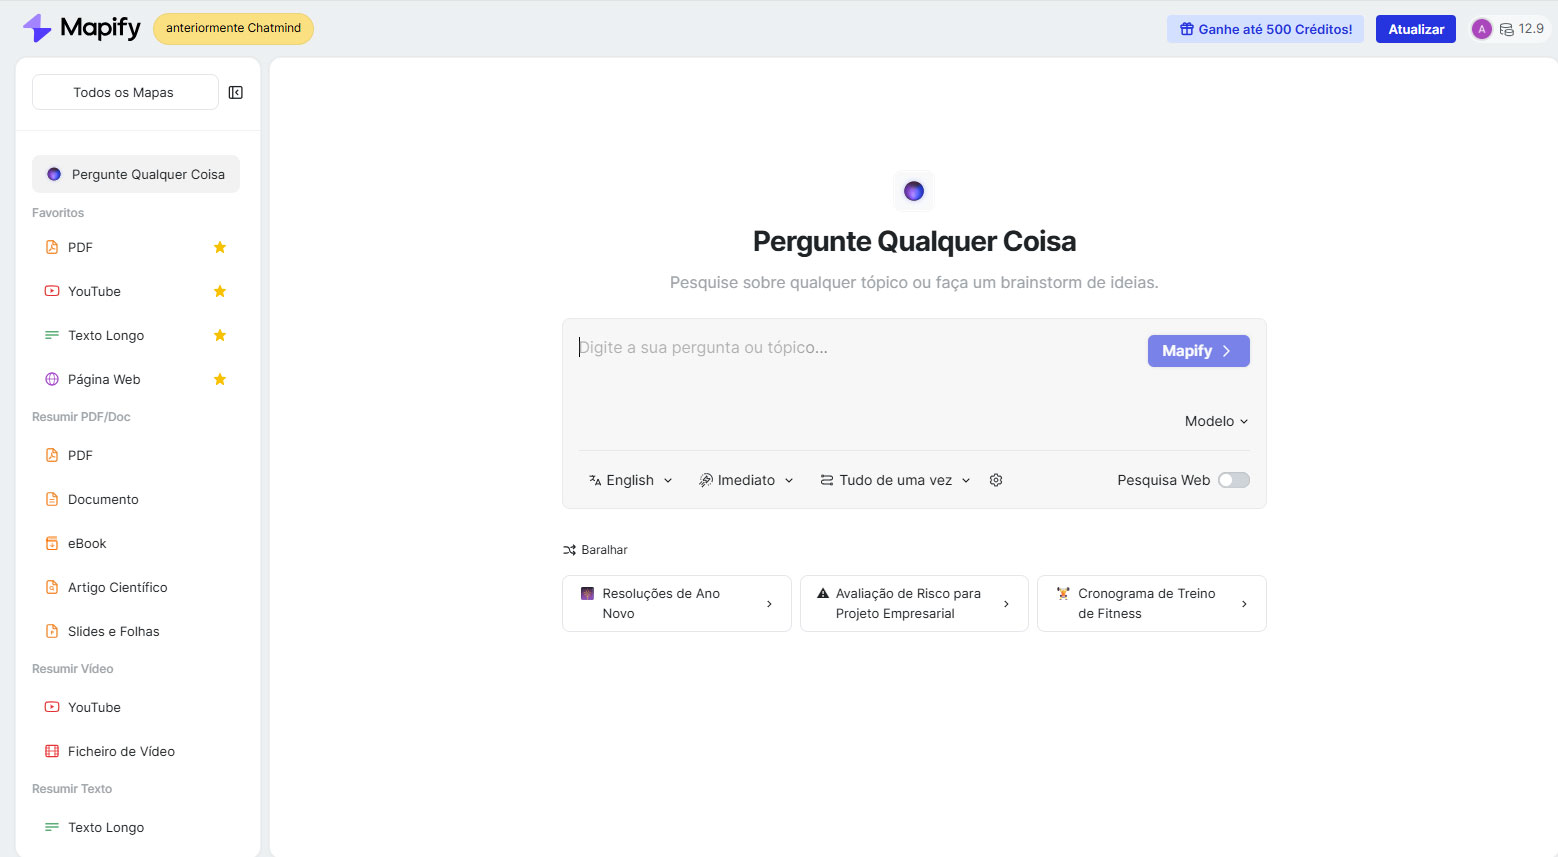Expand the Modelo dropdown
This screenshot has height=857, width=1558.
[x=1216, y=421]
